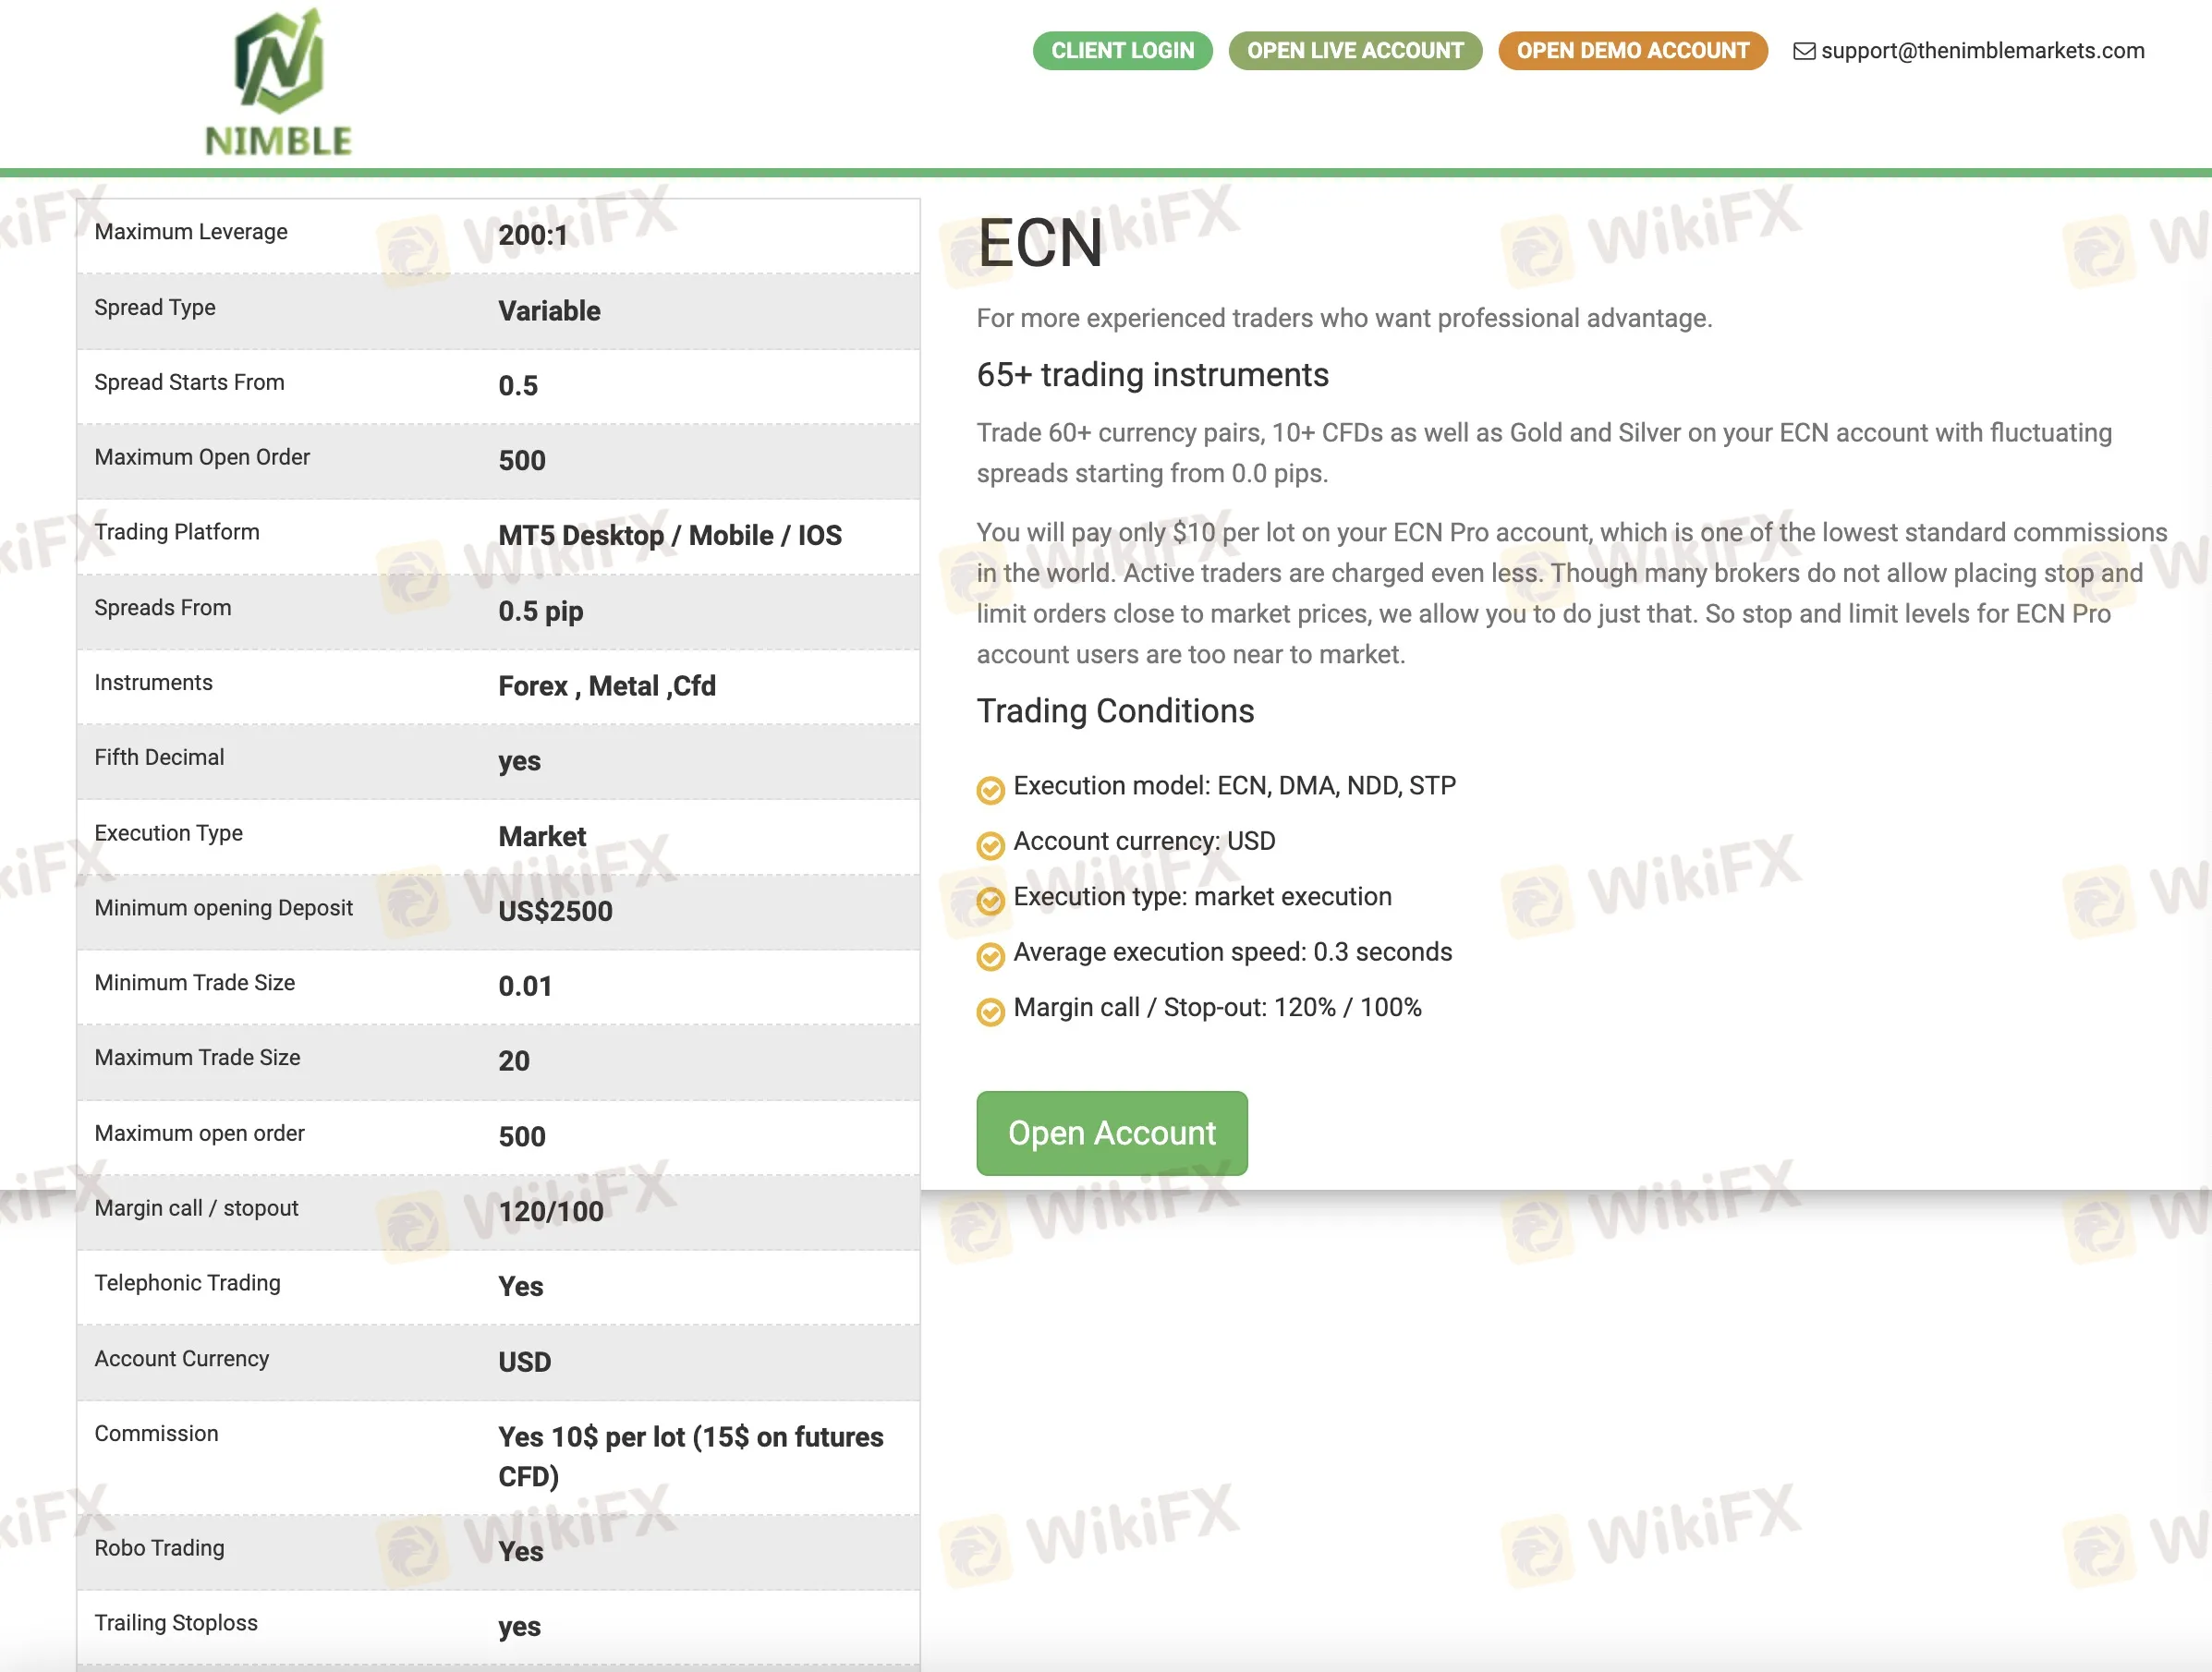The image size is (2212, 1672).
Task: Click checkmark icon beside Account currency: USD
Action: [x=990, y=846]
